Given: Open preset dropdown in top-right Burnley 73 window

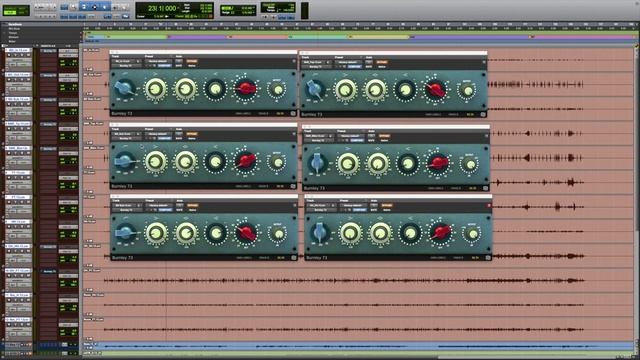Looking at the screenshot, I should (348, 62).
